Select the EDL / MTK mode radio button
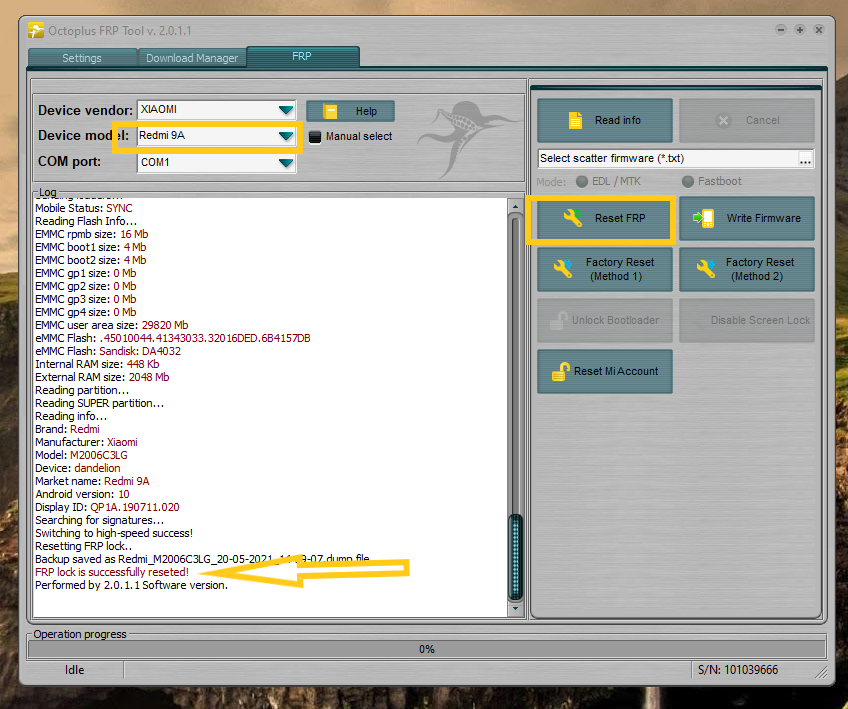848x709 pixels. (x=582, y=181)
